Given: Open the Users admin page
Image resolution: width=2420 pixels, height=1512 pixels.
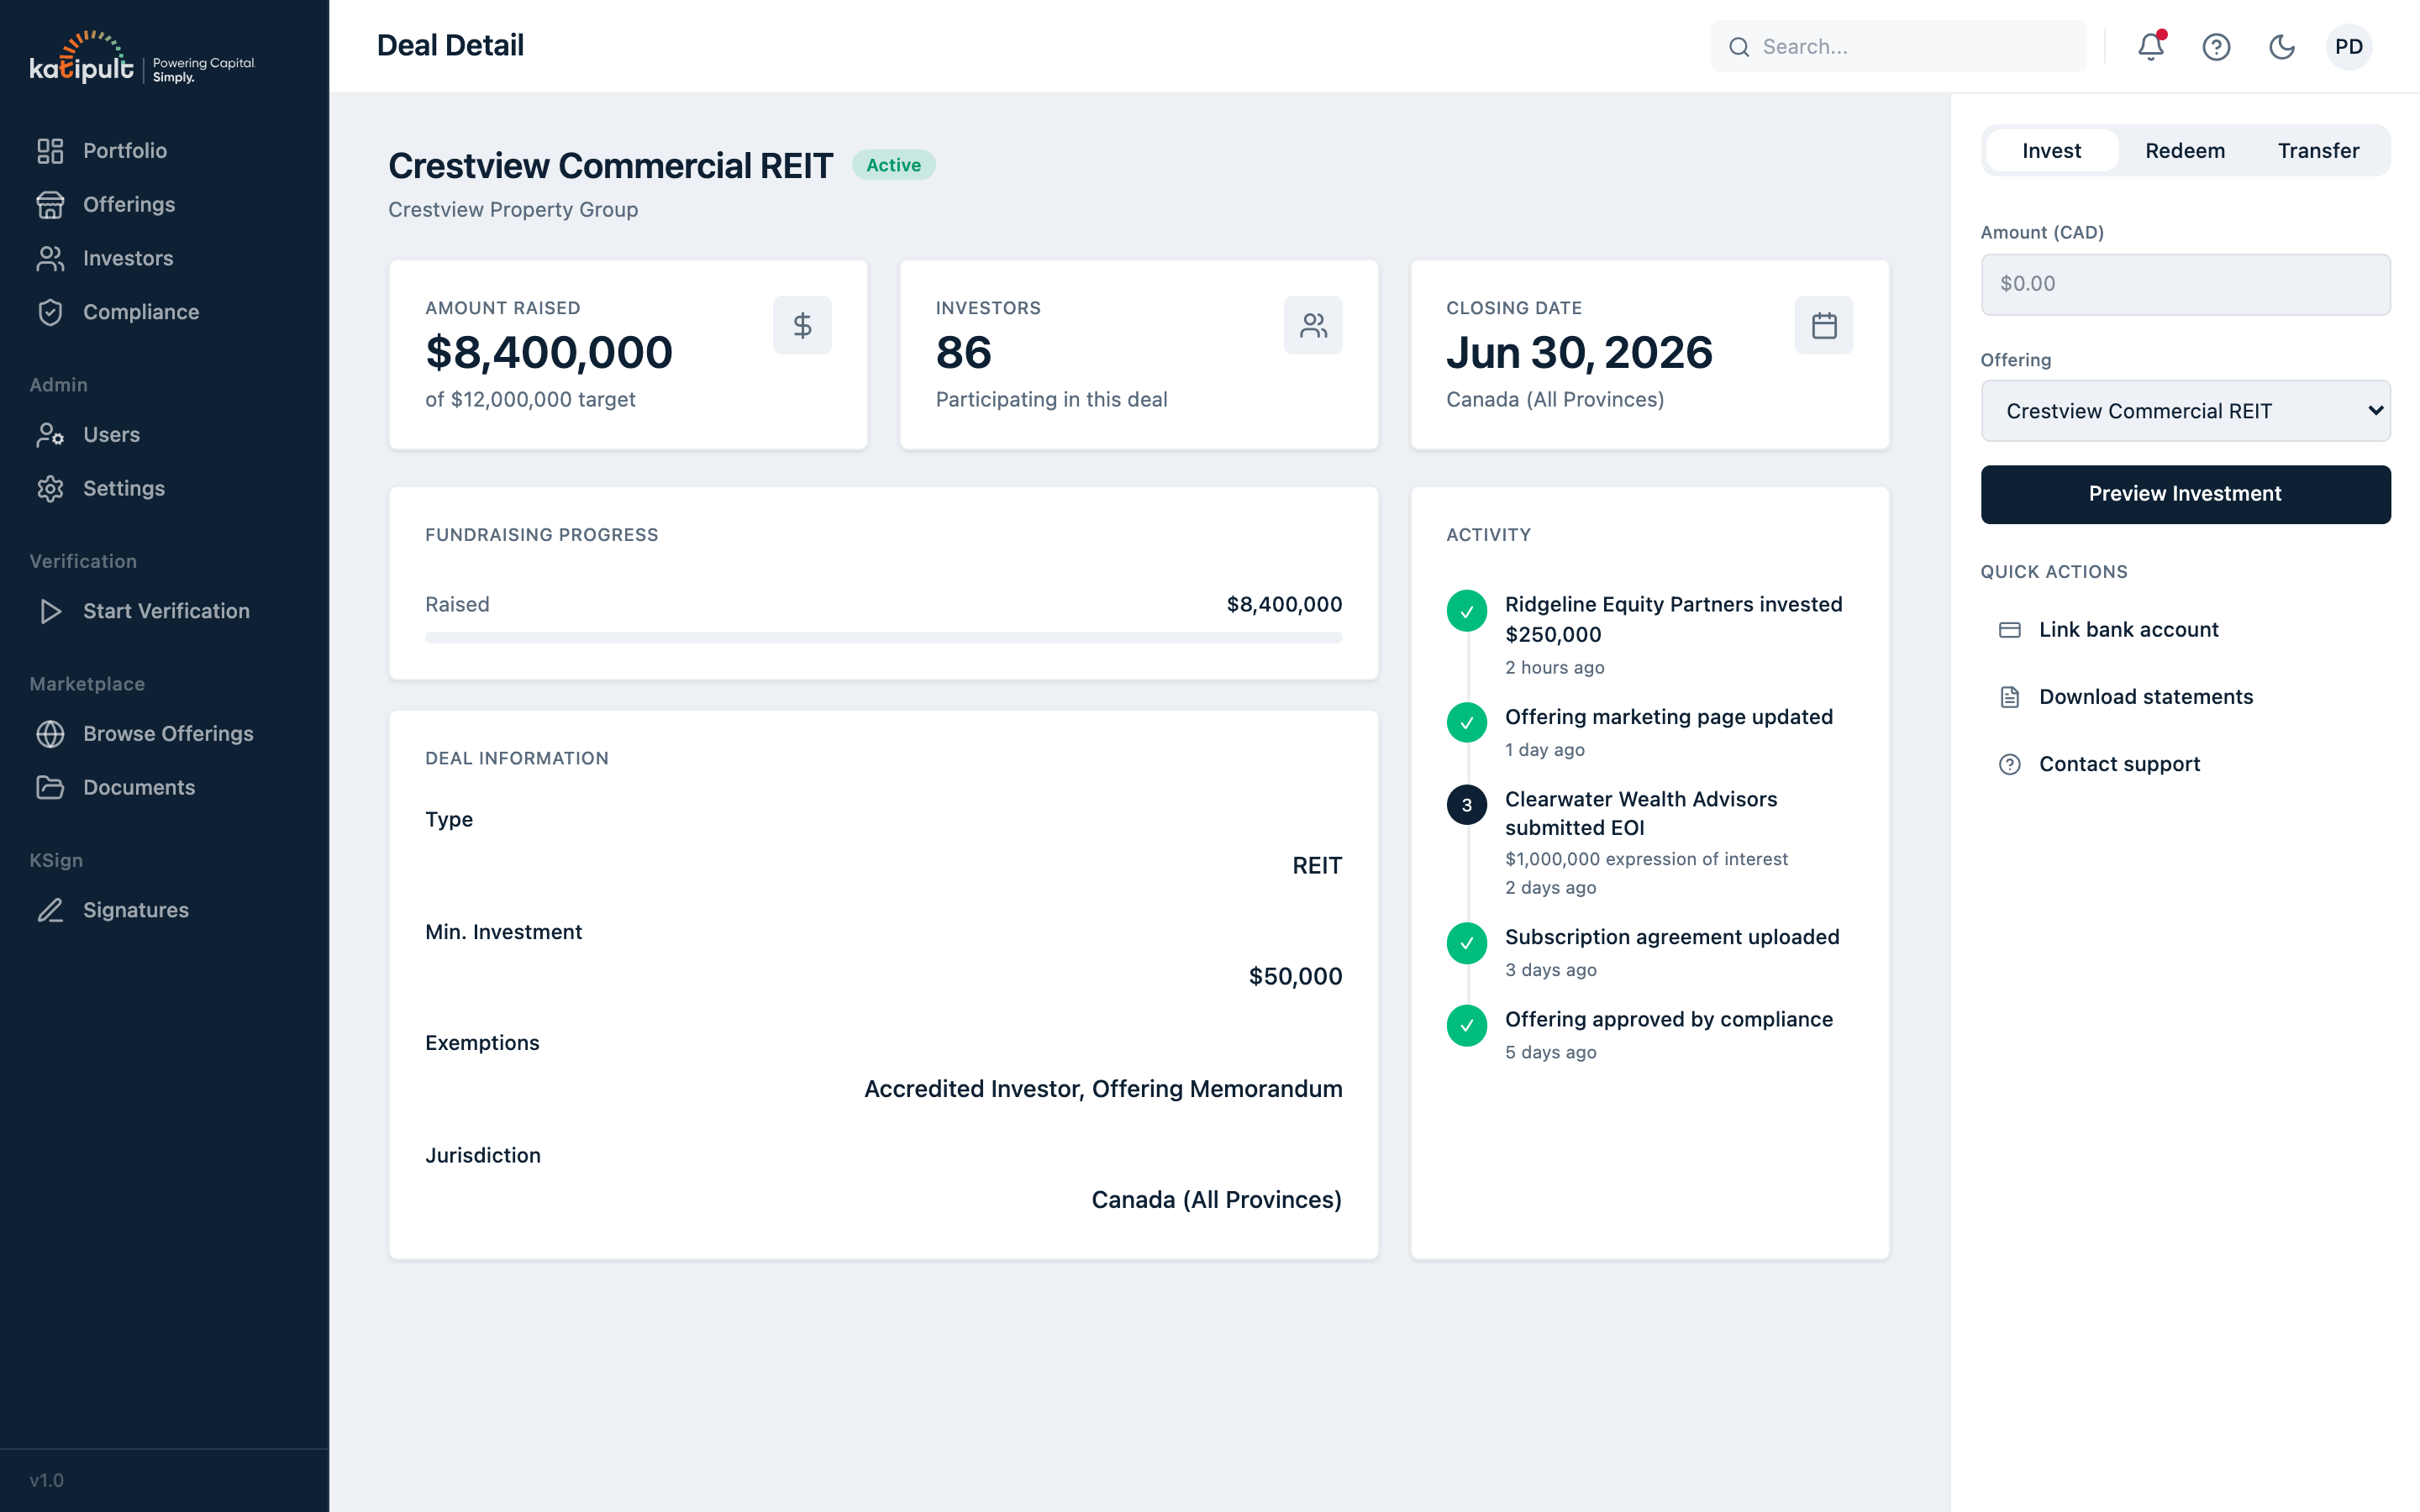Looking at the screenshot, I should tap(110, 434).
